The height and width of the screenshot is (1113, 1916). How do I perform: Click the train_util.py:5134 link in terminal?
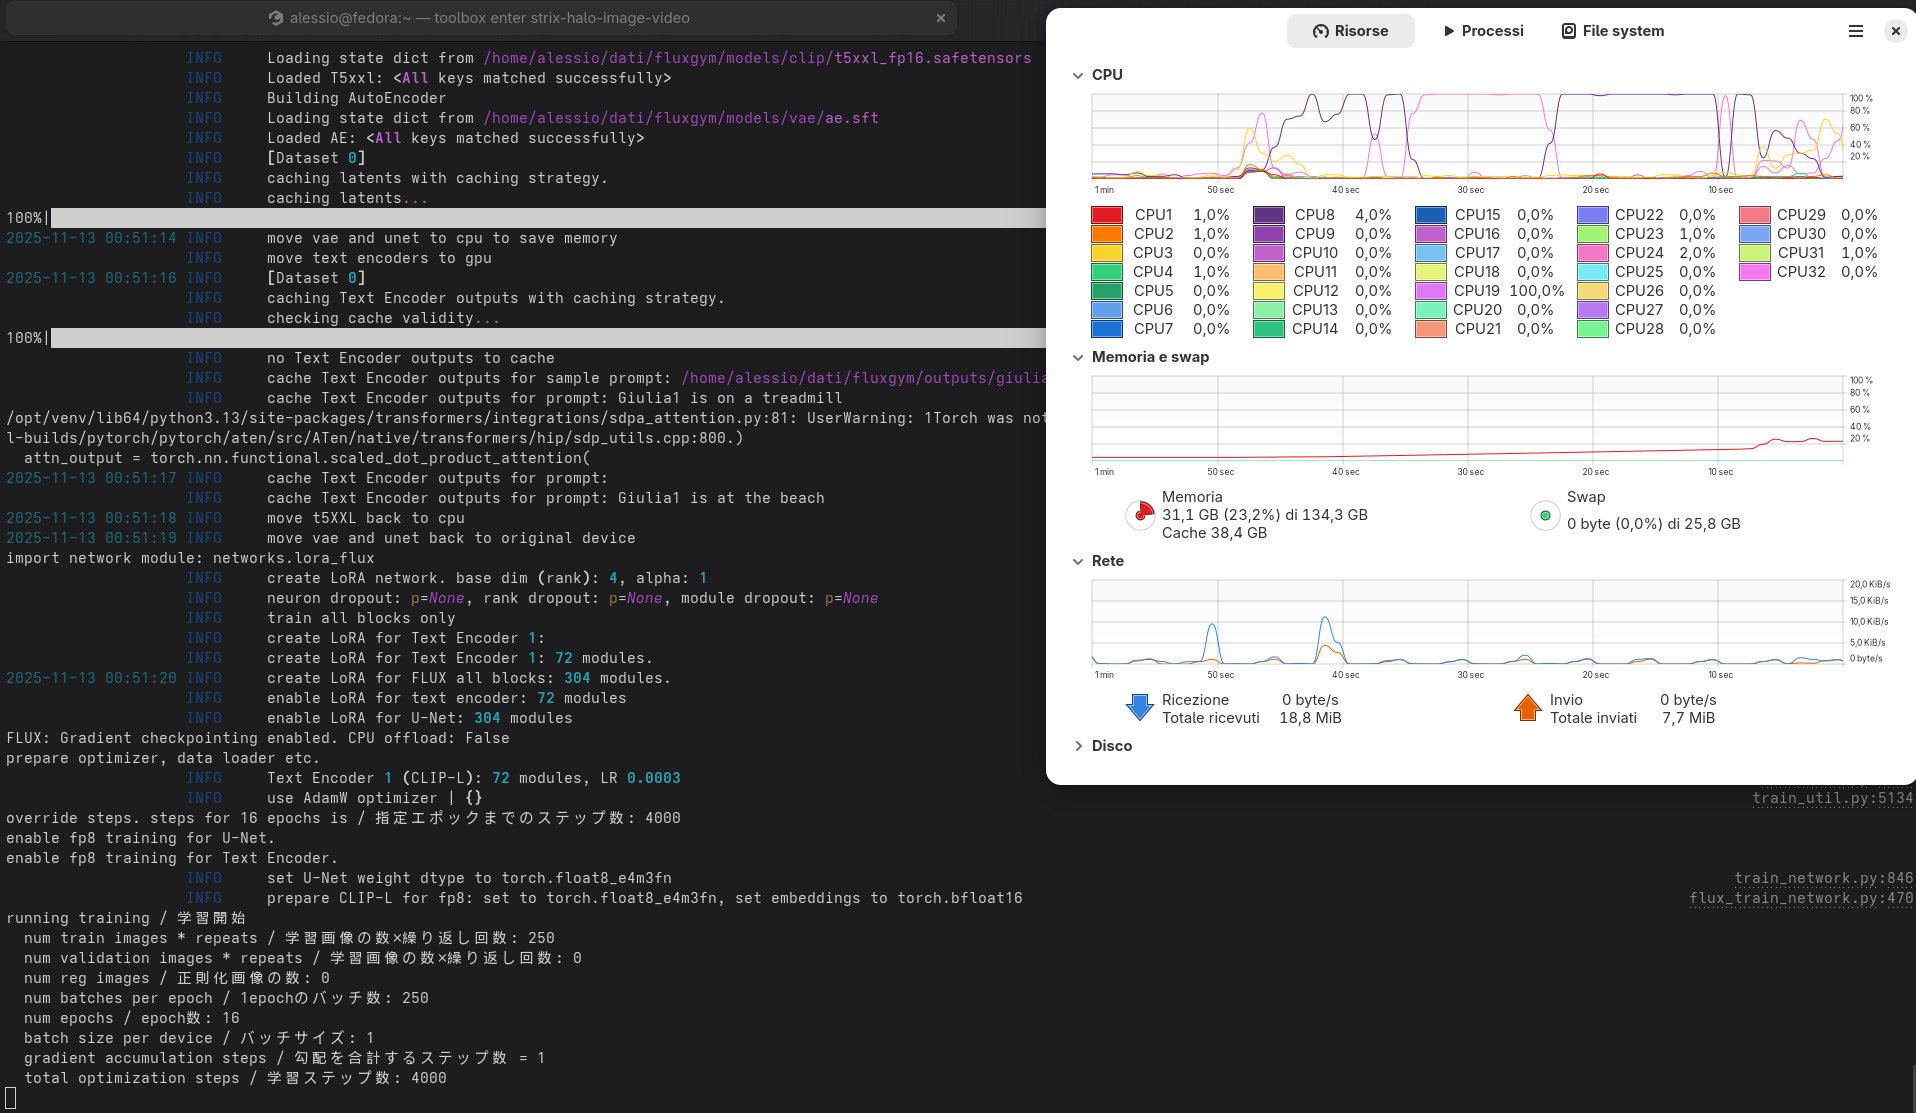tap(1832, 798)
